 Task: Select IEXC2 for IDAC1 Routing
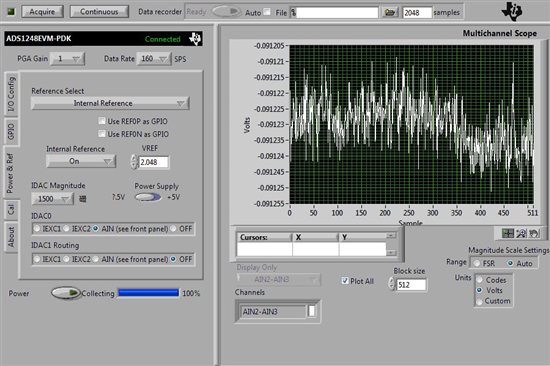click(x=66, y=259)
